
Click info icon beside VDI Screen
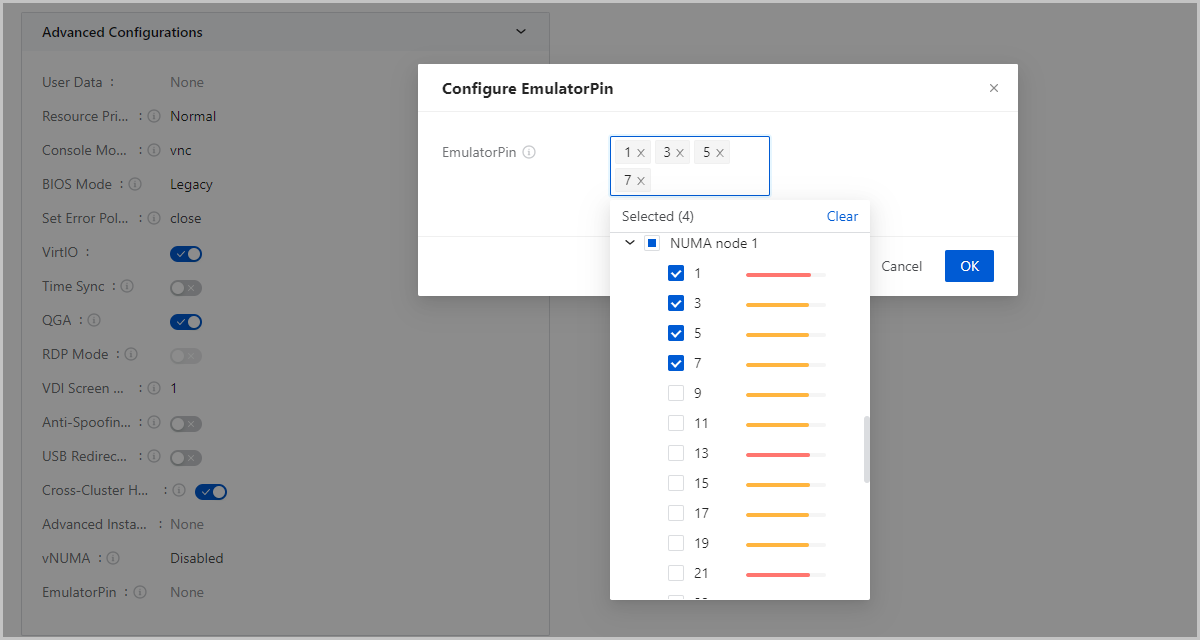click(154, 388)
